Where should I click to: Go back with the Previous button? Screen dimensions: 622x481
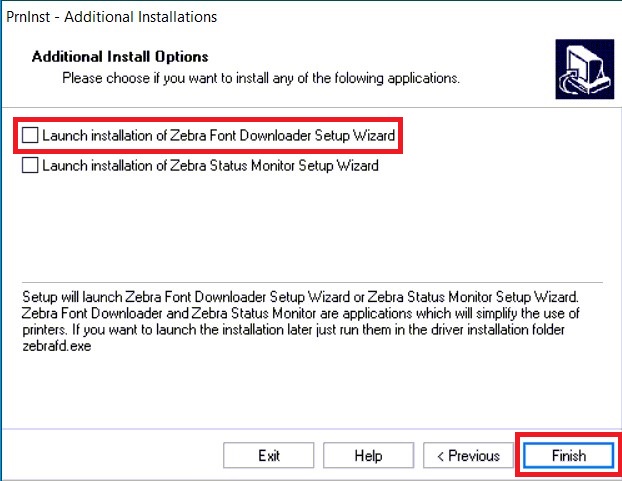click(468, 456)
